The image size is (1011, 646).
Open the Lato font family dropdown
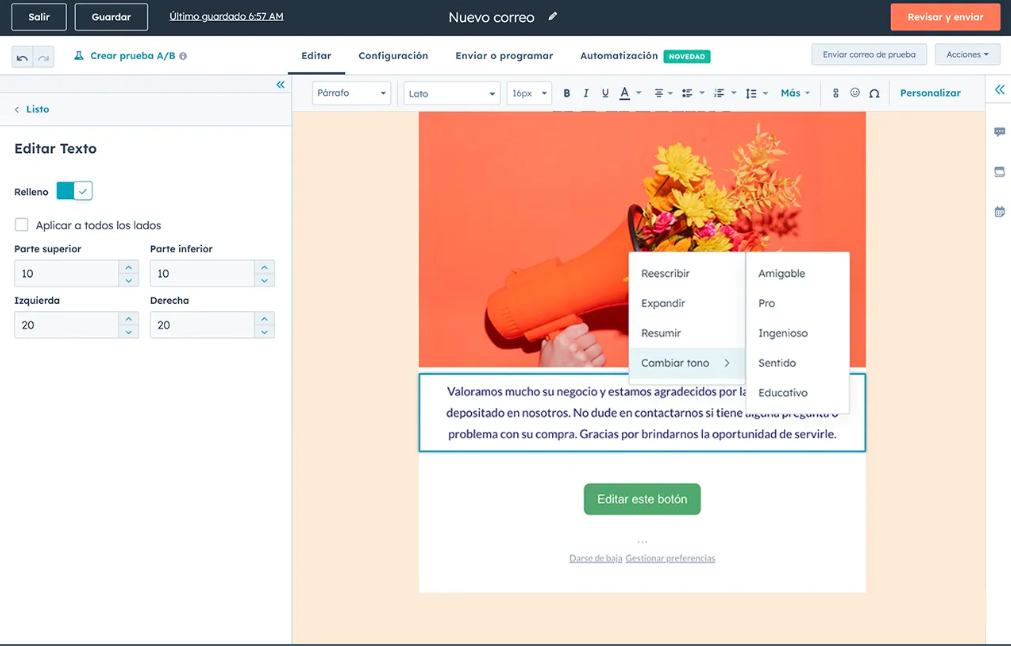pos(450,92)
